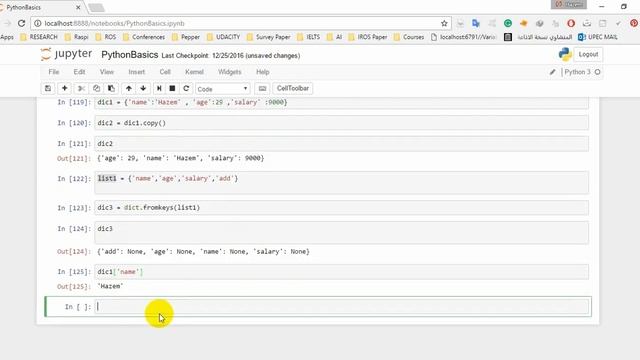Open the View menu

point(107,72)
